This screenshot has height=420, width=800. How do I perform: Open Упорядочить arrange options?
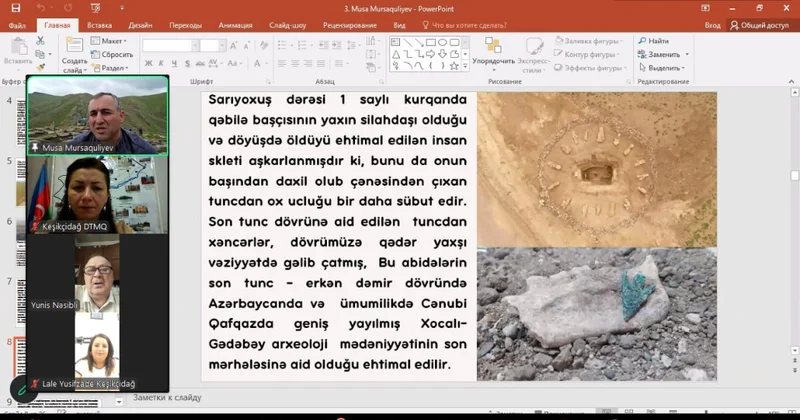[x=493, y=54]
